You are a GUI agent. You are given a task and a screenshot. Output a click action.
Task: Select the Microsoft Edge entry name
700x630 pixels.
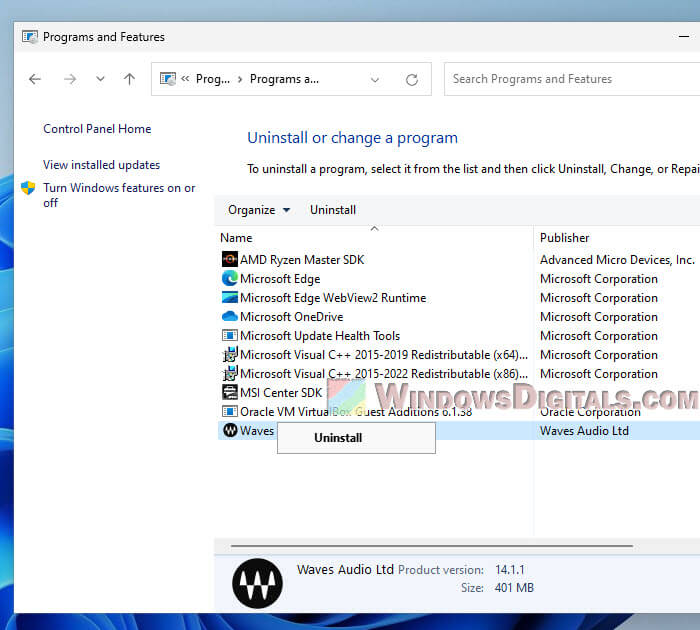[x=280, y=279]
